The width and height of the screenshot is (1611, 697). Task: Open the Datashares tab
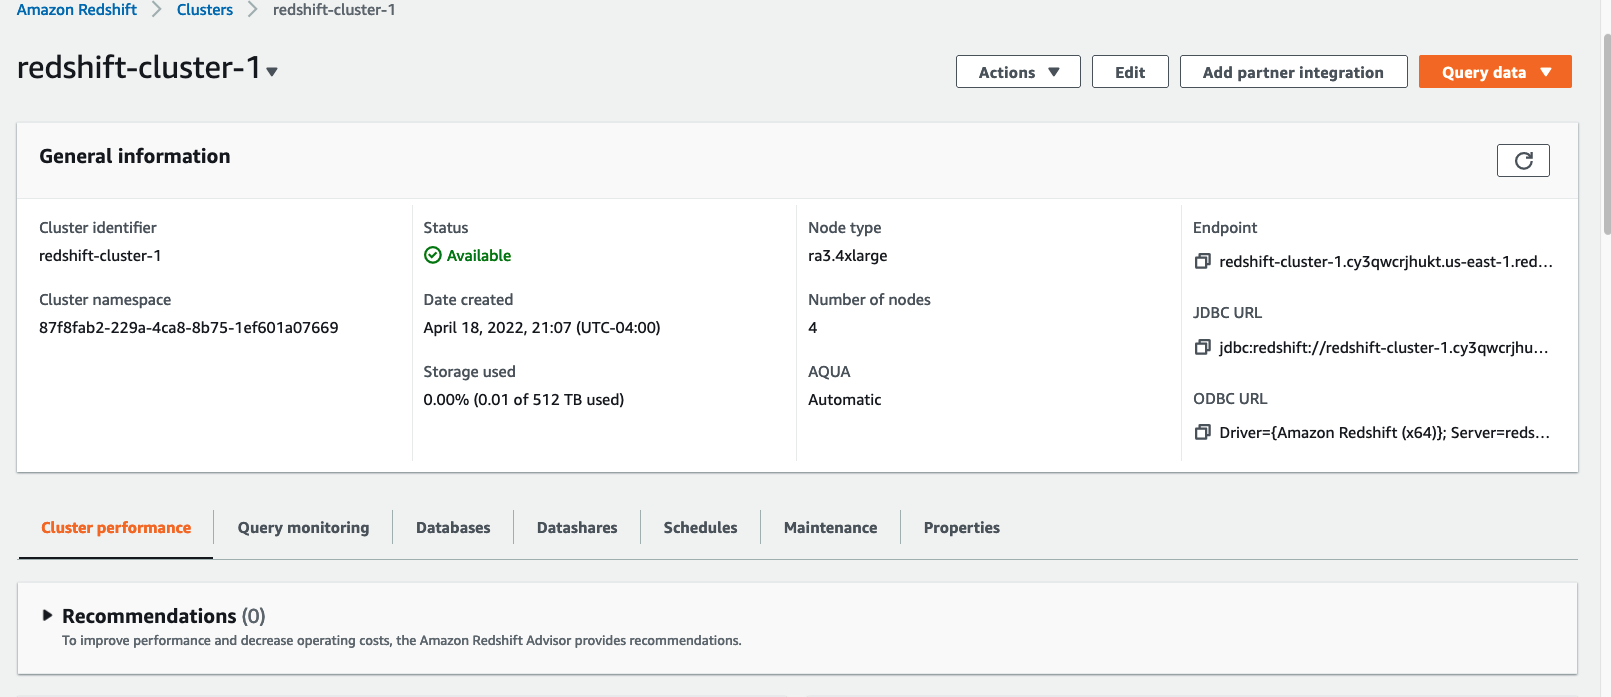577,527
